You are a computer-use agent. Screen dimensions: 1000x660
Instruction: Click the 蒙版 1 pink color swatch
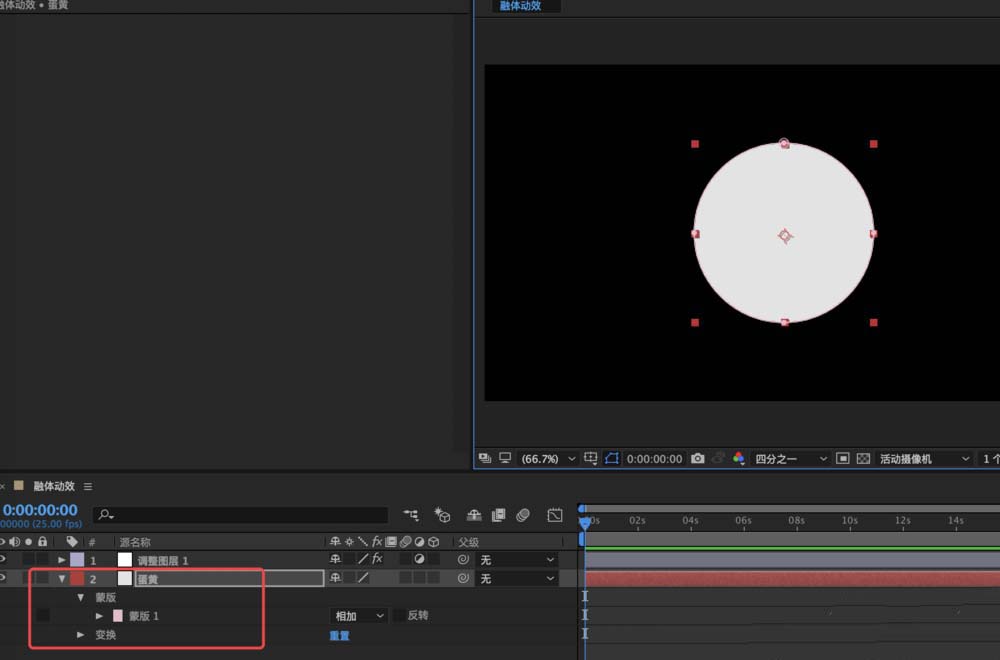(118, 616)
